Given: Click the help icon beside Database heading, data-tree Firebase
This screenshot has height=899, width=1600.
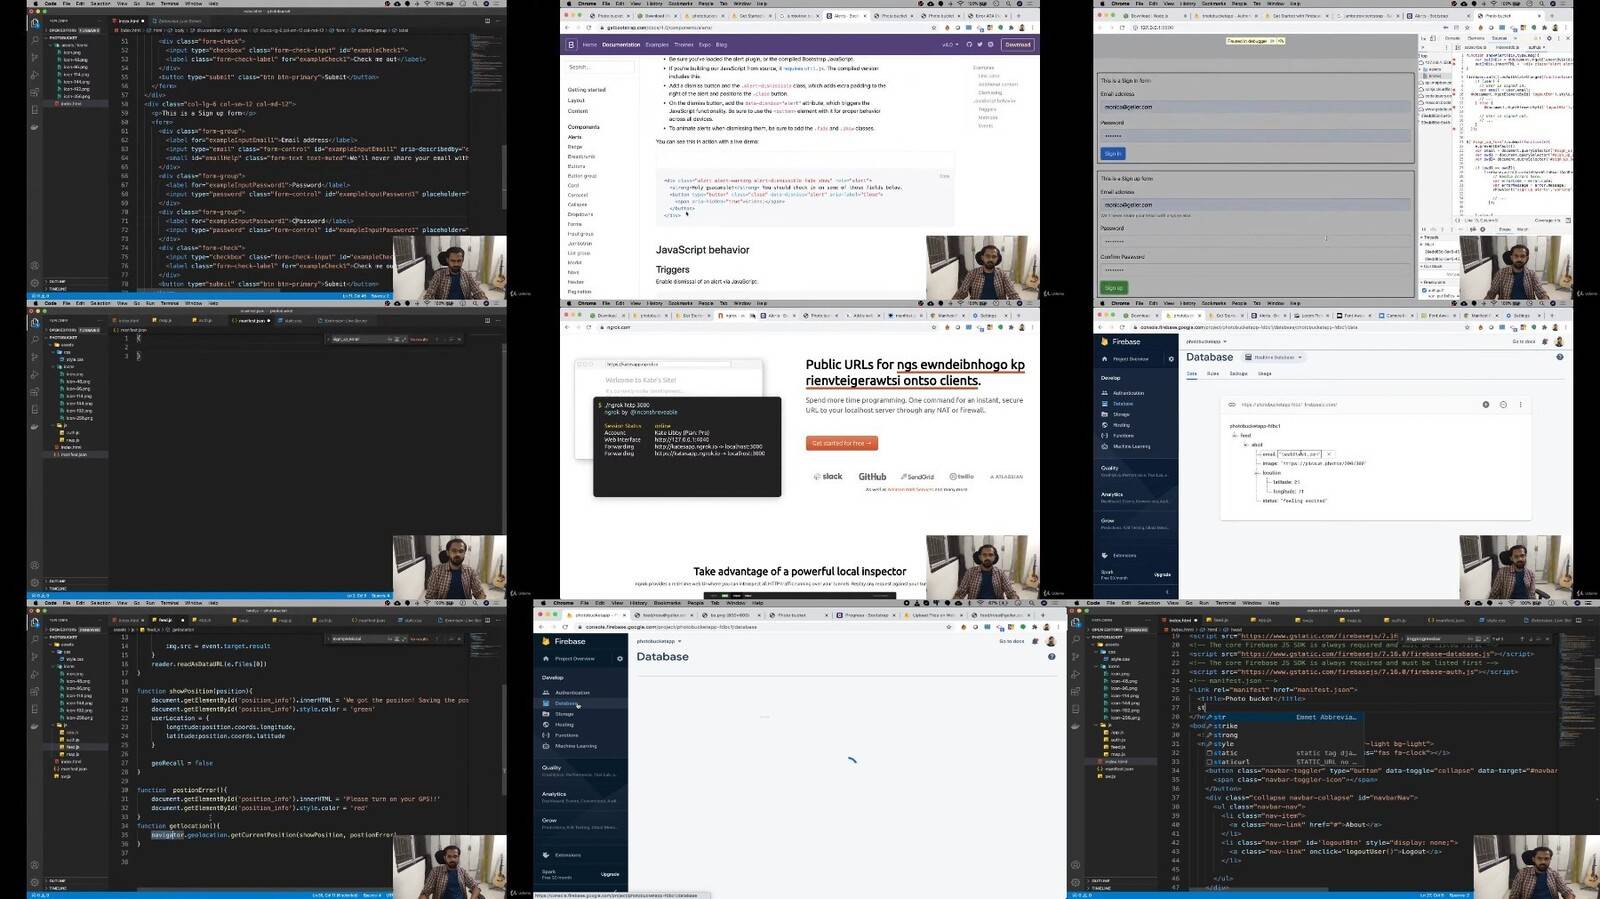Looking at the screenshot, I should [1559, 357].
